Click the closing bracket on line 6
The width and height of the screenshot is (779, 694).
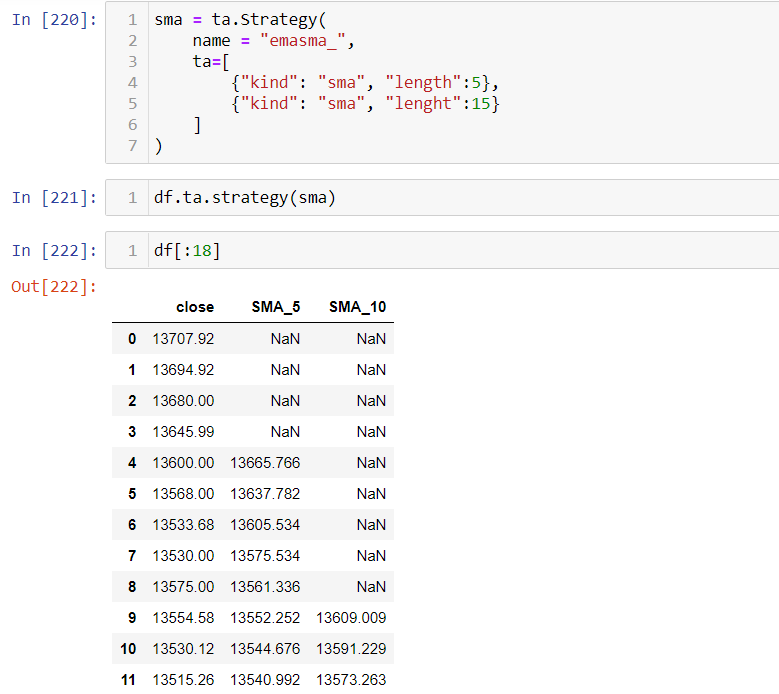tap(197, 125)
